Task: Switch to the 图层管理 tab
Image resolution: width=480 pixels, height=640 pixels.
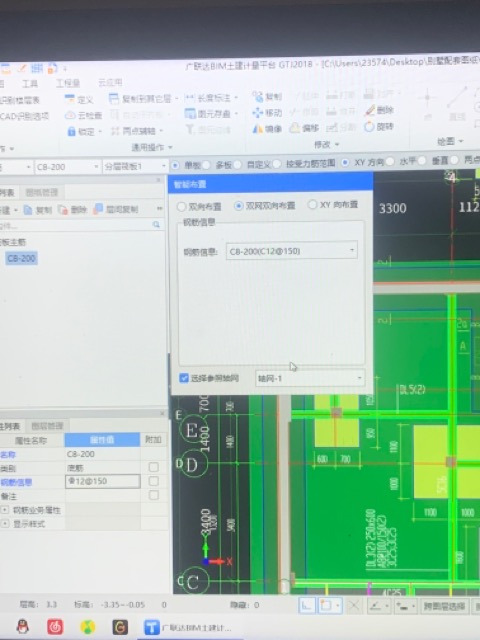Action: (47, 426)
